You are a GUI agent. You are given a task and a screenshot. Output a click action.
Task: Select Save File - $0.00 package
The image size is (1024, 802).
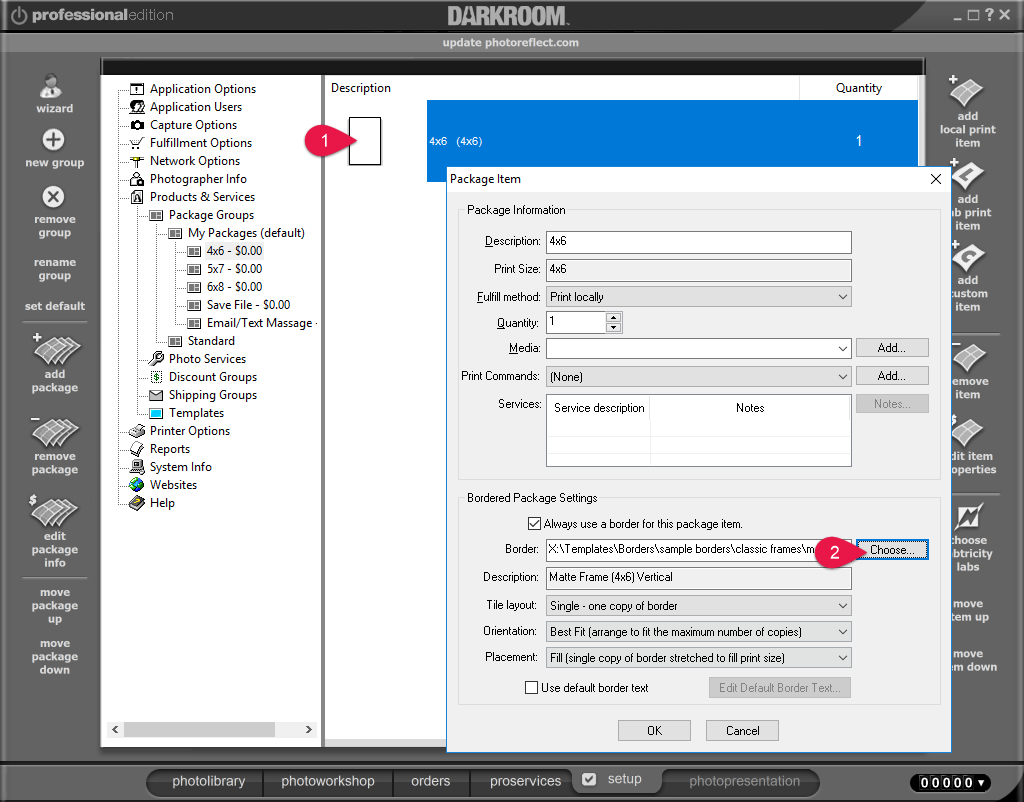pyautogui.click(x=248, y=304)
